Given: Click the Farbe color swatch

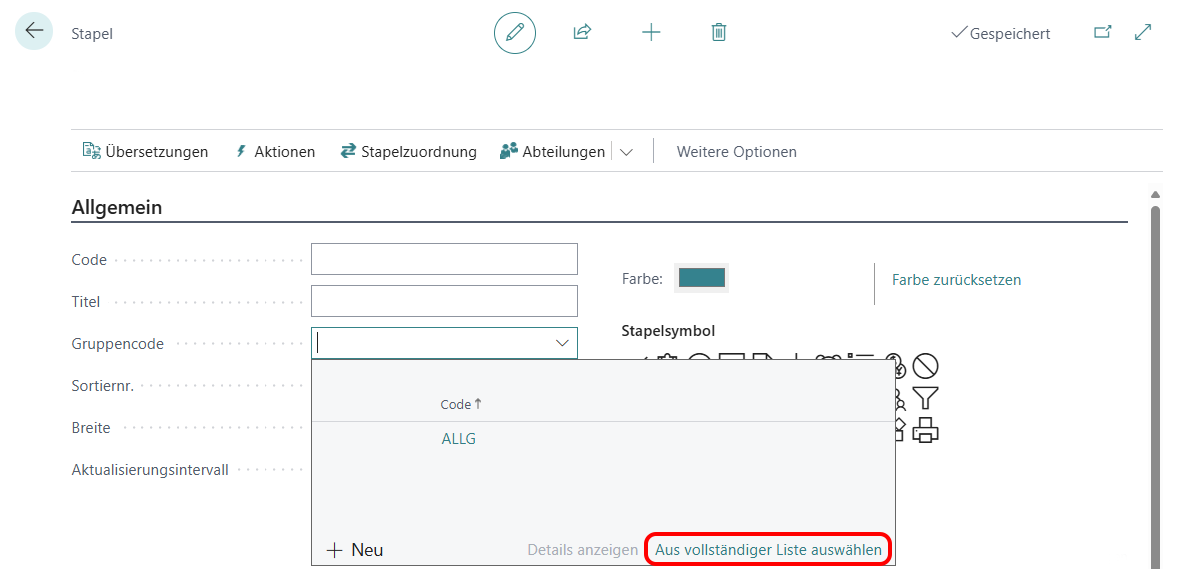Looking at the screenshot, I should pos(702,278).
